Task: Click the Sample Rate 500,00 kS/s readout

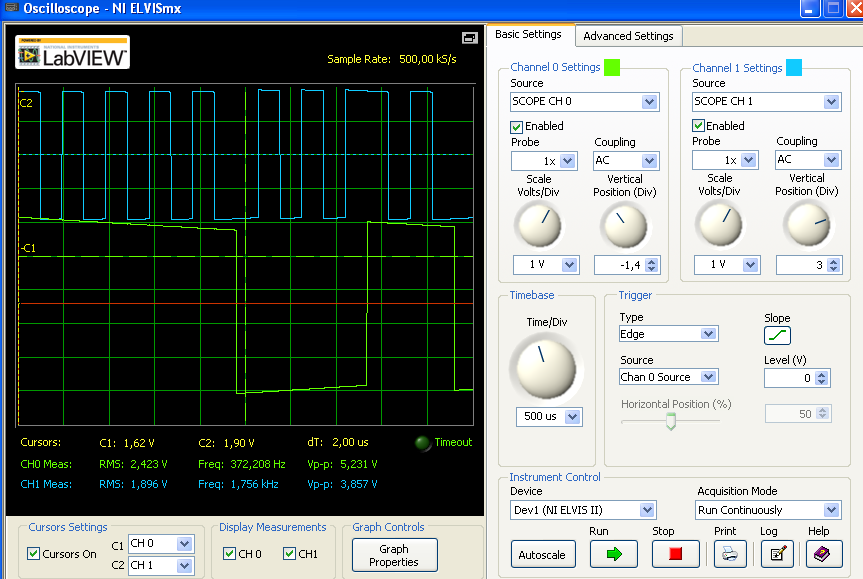Action: coord(392,59)
